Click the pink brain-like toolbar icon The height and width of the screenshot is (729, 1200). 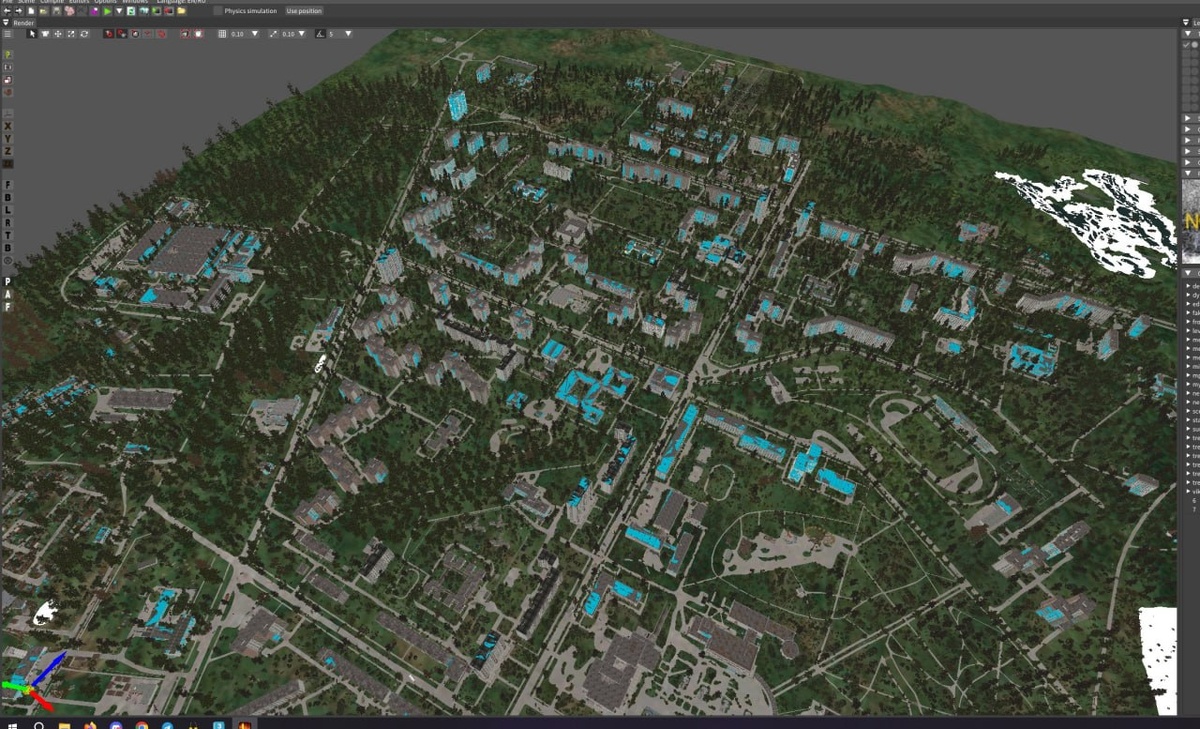[69, 11]
